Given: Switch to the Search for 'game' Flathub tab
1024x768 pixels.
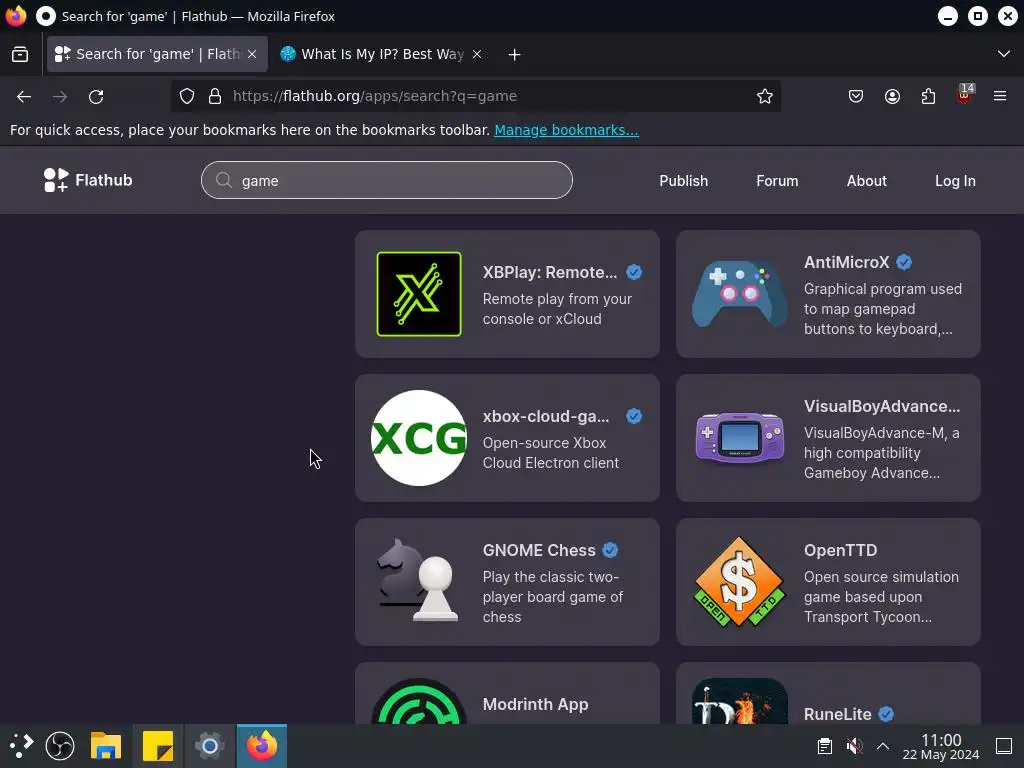Looking at the screenshot, I should click(x=157, y=54).
